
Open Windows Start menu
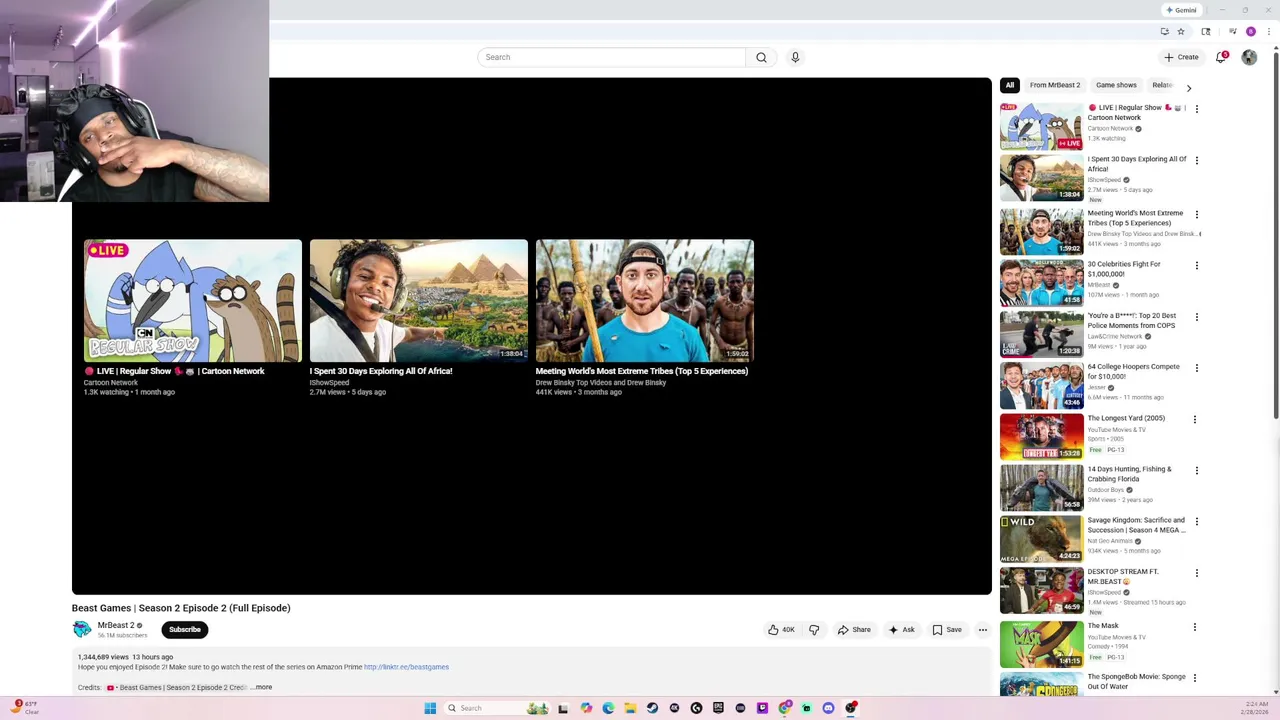(x=430, y=708)
